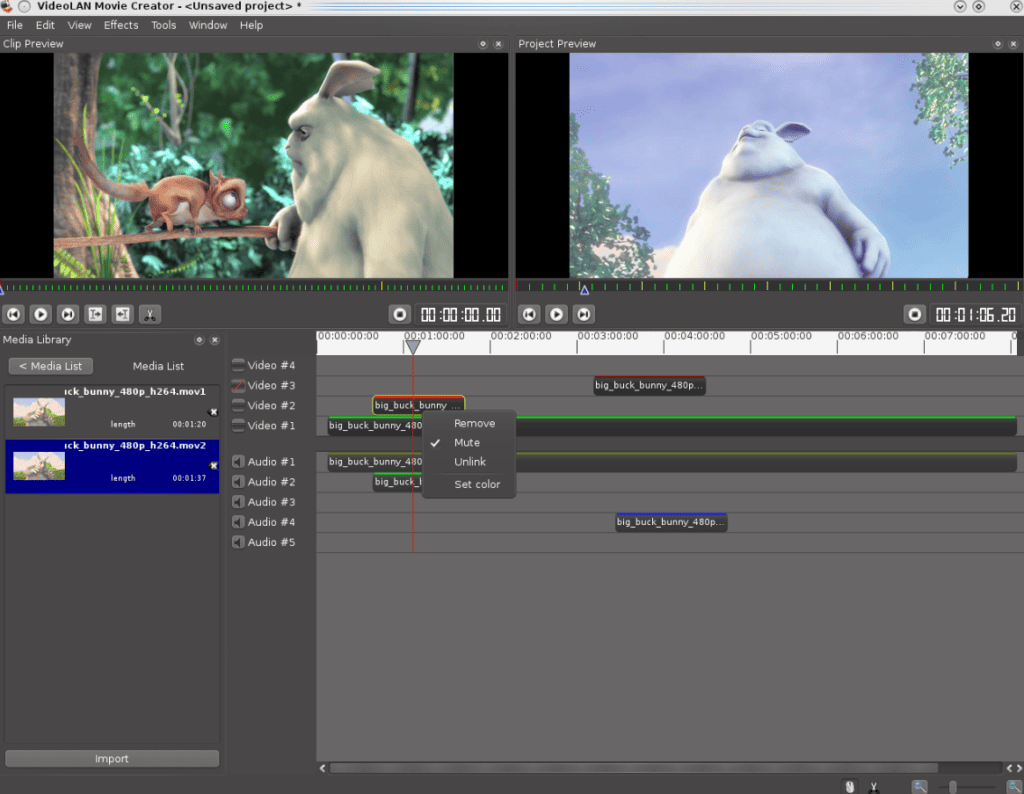Click the '< Media List' back button

50,366
